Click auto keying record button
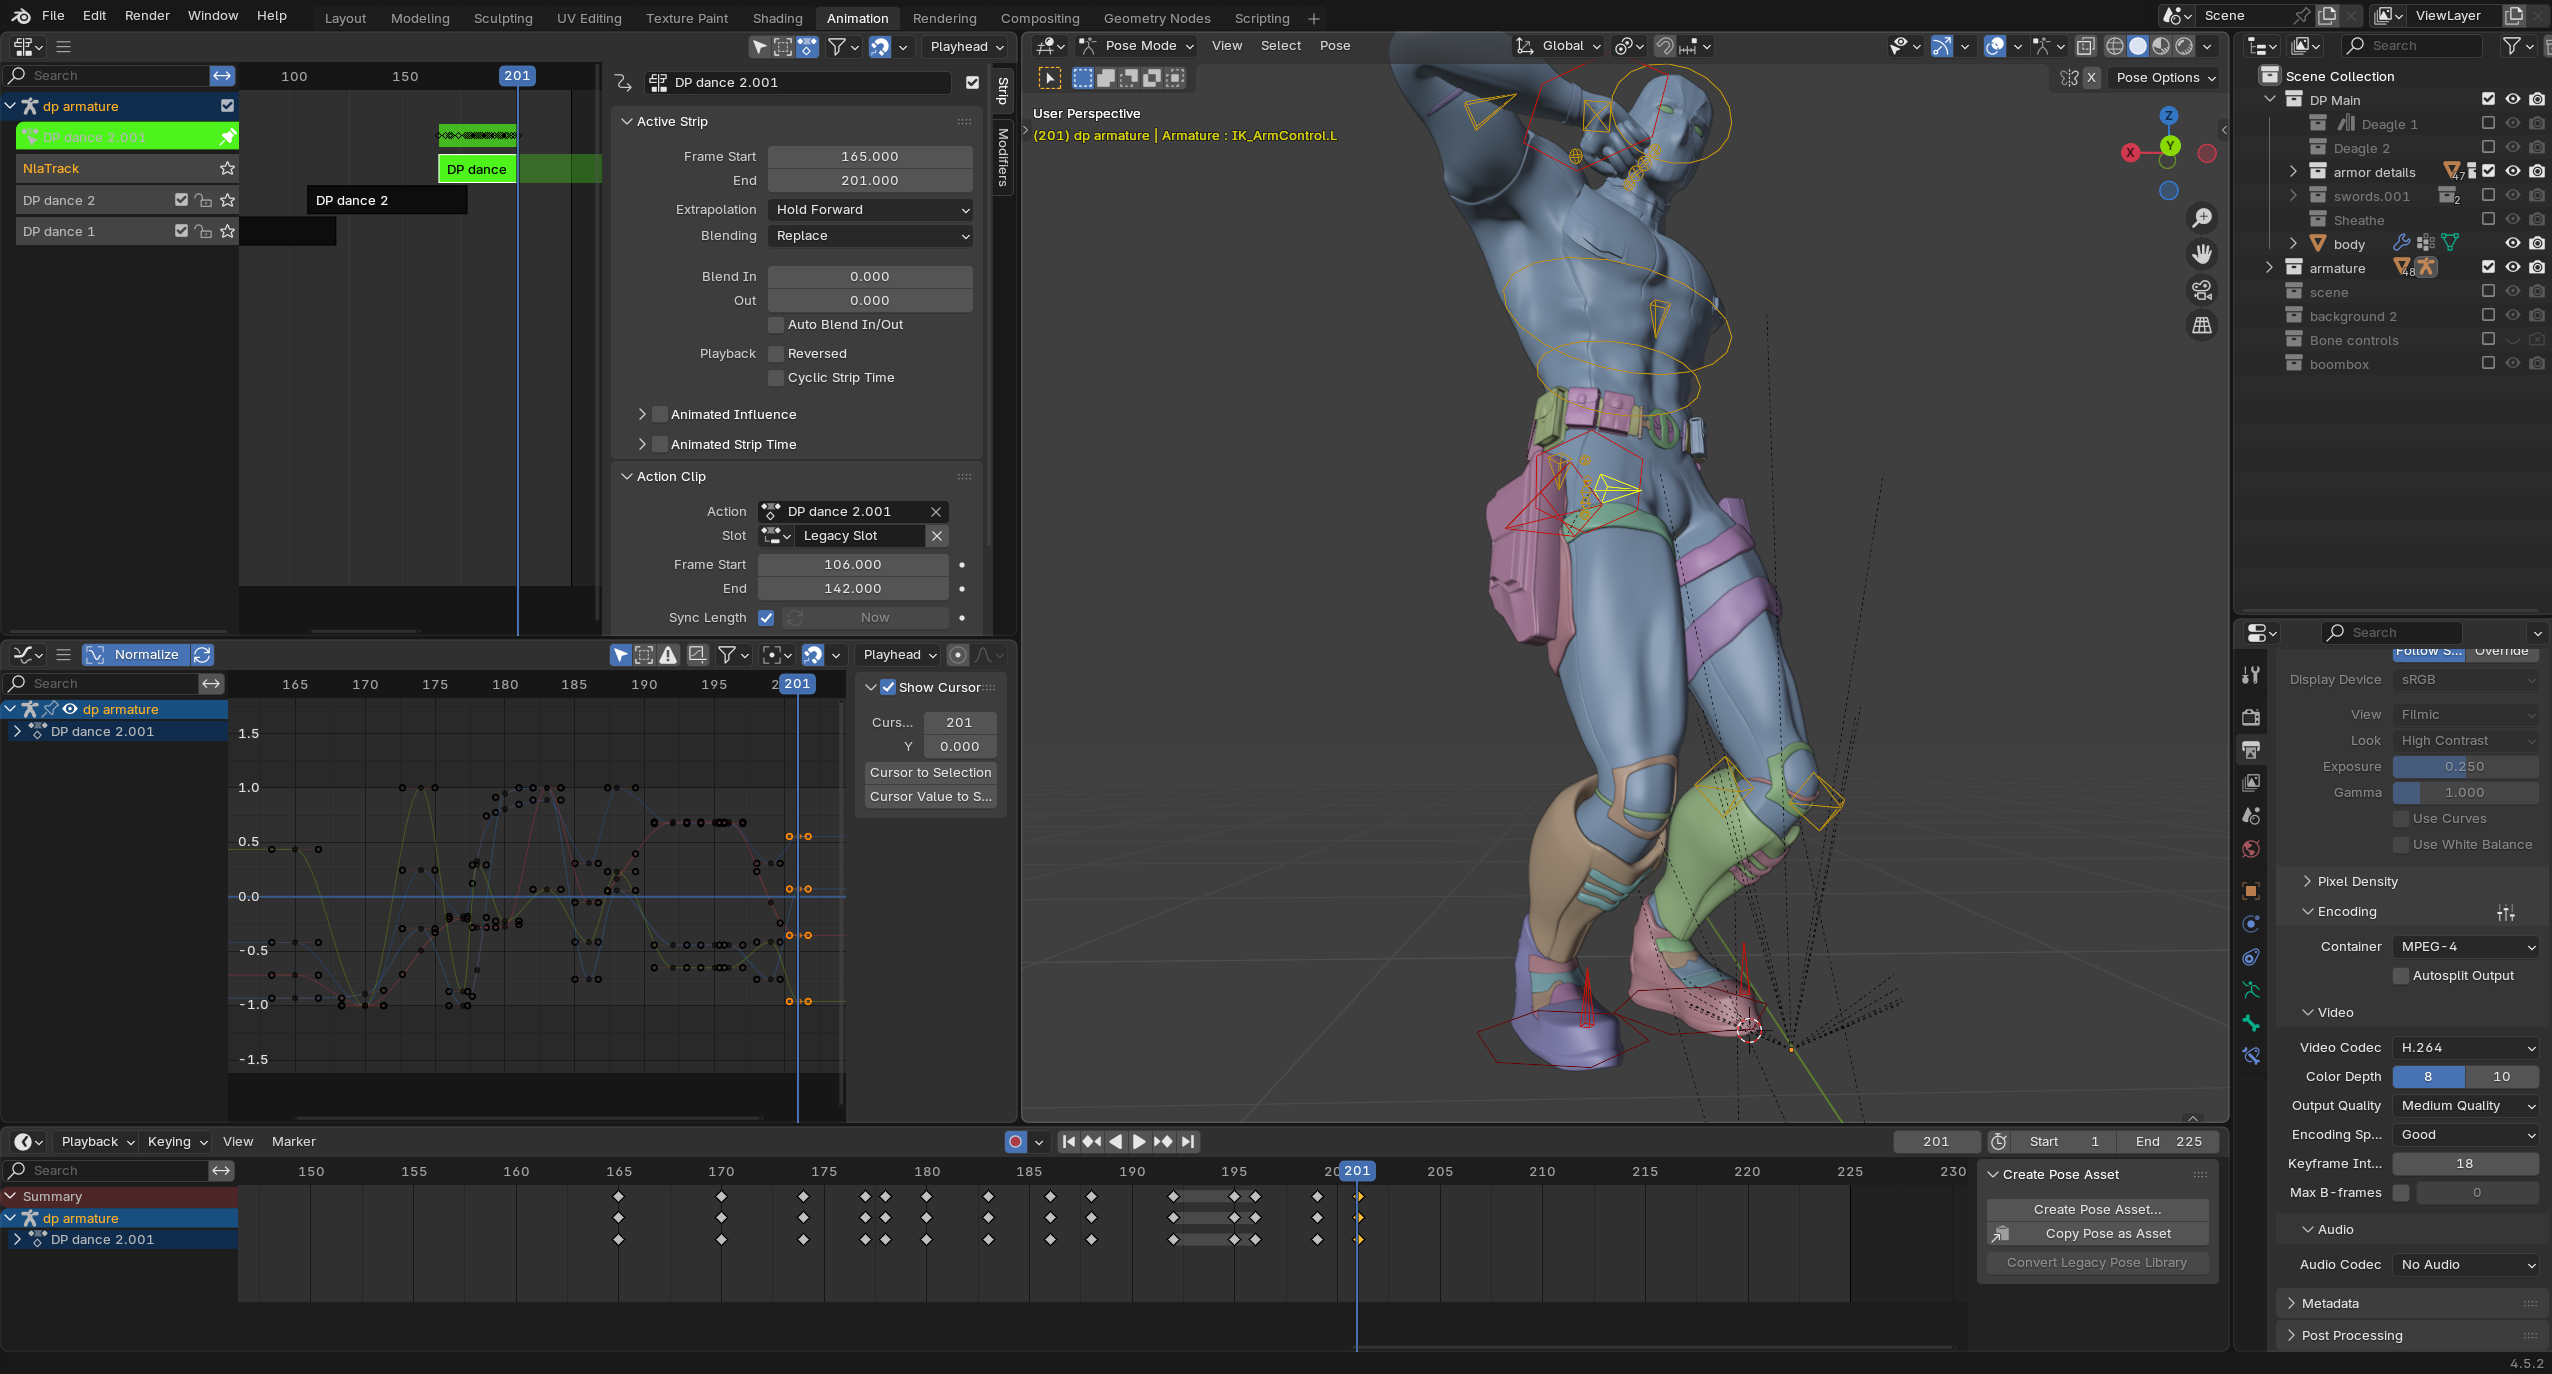This screenshot has width=2552, height=1374. (1015, 1141)
